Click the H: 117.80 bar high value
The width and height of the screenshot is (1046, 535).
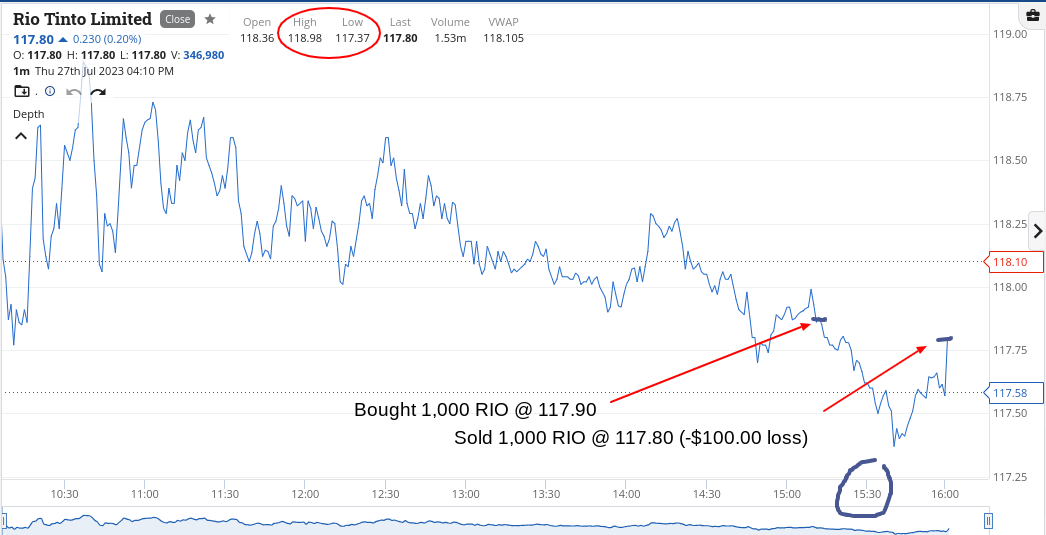[97, 55]
